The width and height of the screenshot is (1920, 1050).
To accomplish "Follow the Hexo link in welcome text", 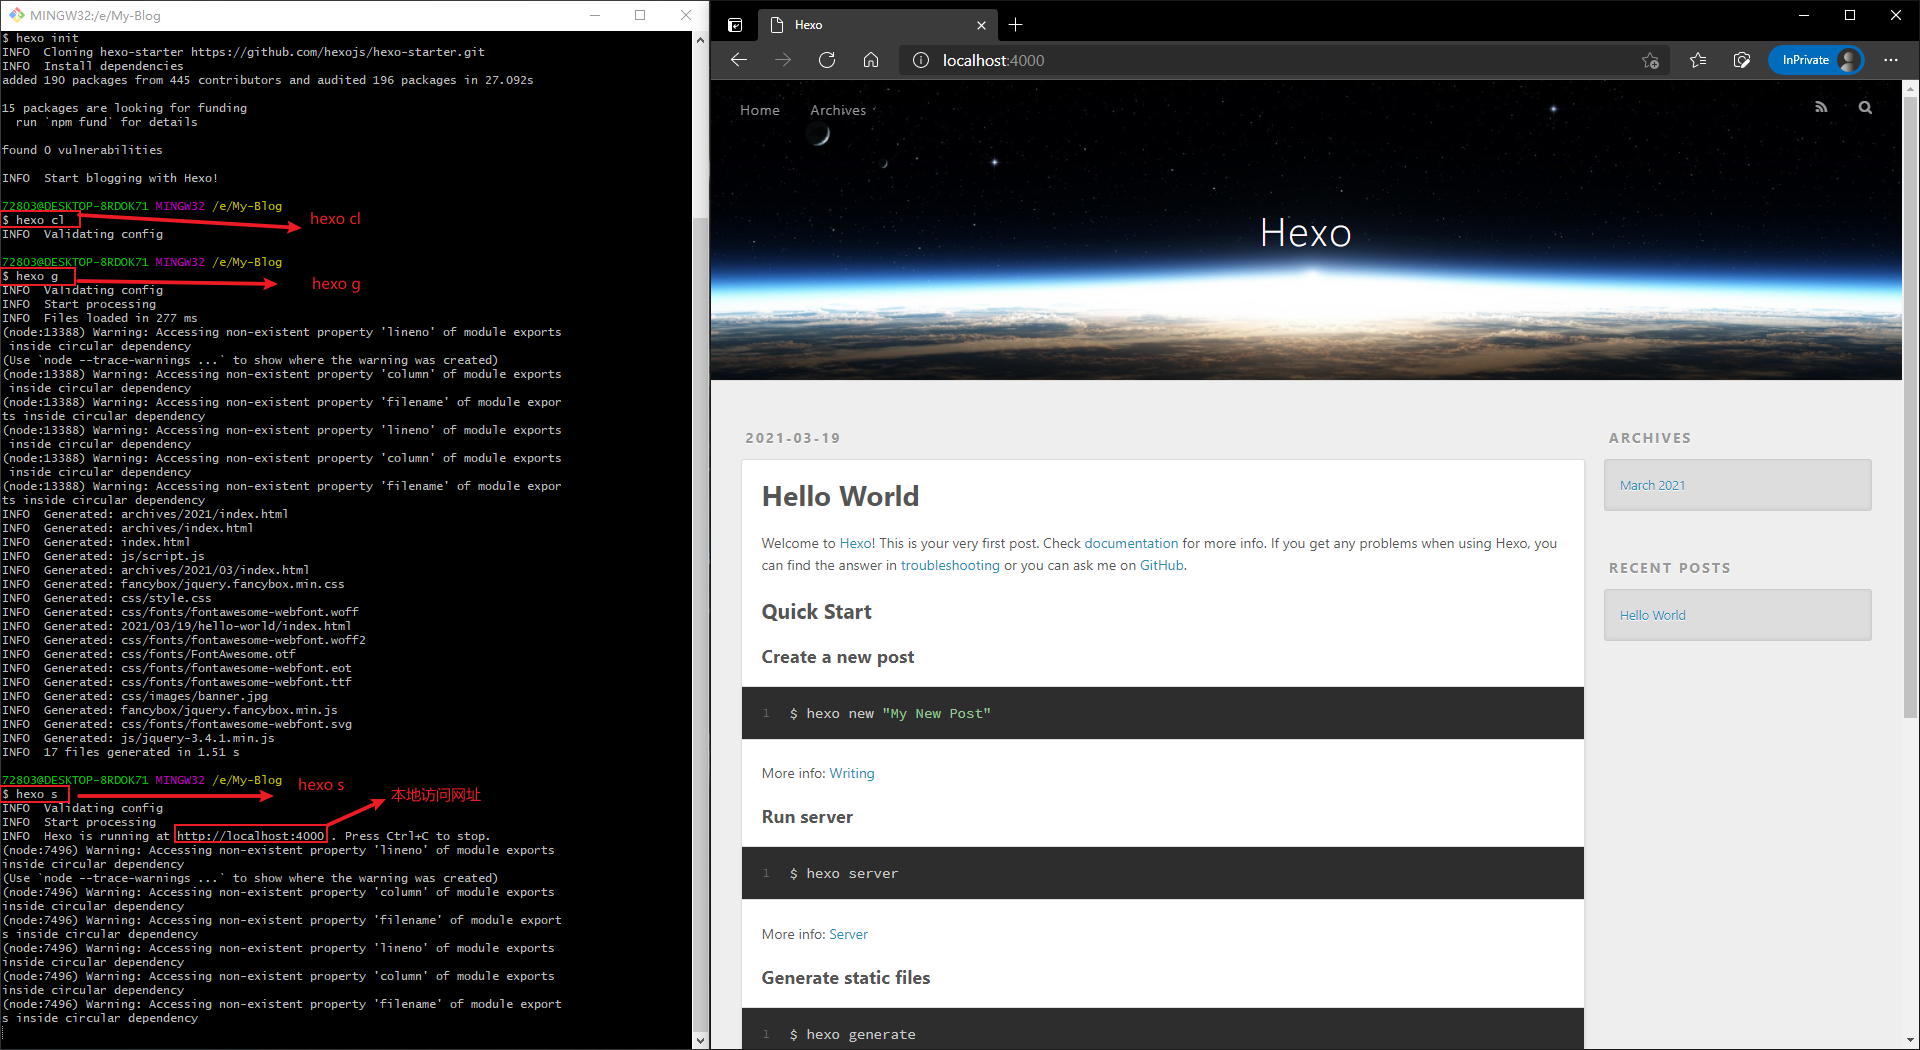I will [x=855, y=544].
